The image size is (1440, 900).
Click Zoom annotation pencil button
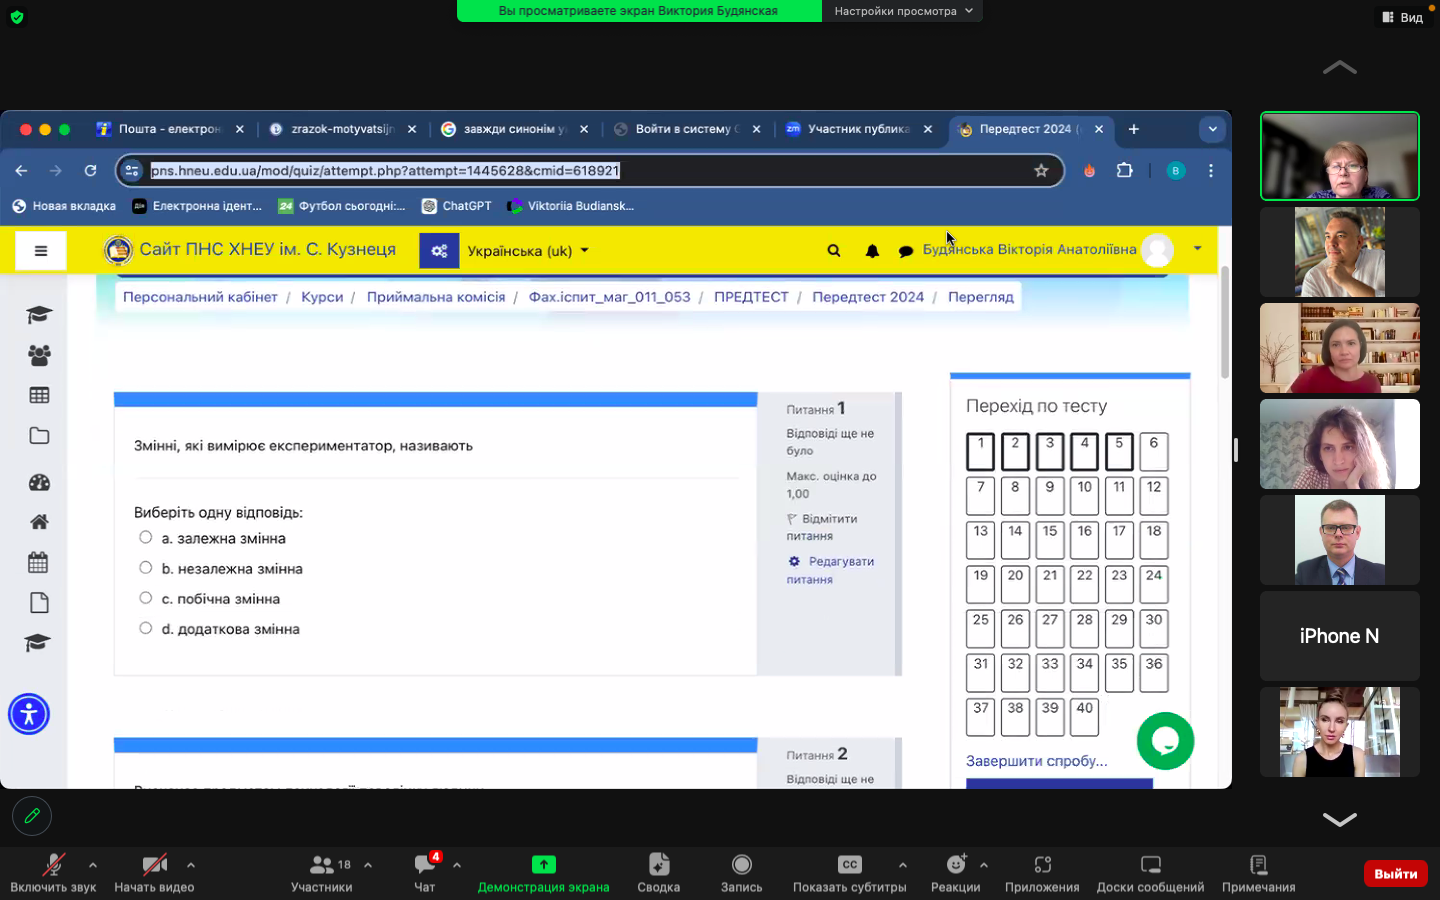32,816
